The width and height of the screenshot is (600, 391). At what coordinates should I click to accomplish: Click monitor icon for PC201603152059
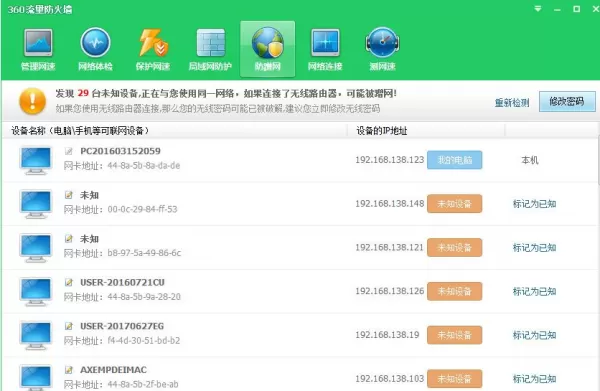pos(36,160)
